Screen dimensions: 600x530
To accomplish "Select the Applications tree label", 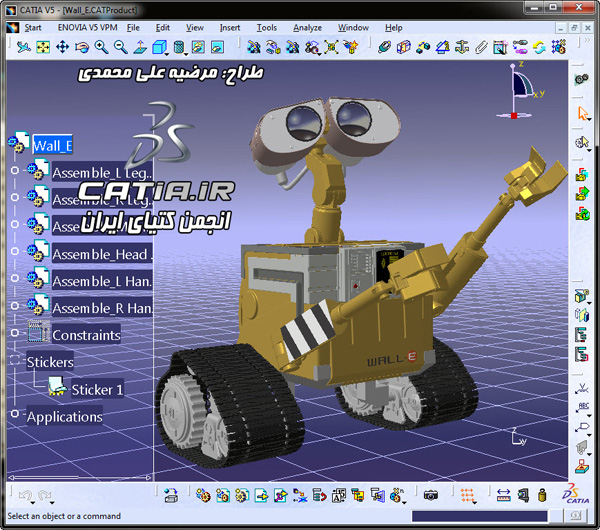I will point(64,416).
